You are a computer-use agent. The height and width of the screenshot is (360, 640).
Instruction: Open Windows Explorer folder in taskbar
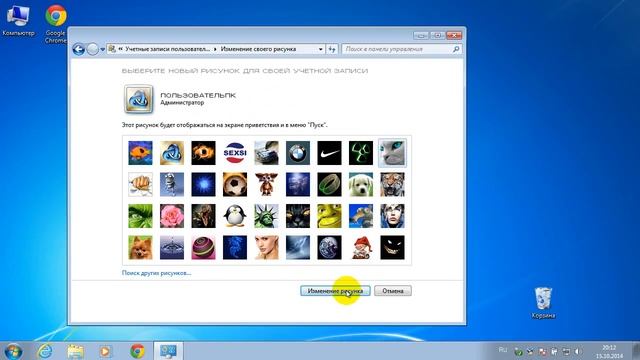[x=76, y=351]
